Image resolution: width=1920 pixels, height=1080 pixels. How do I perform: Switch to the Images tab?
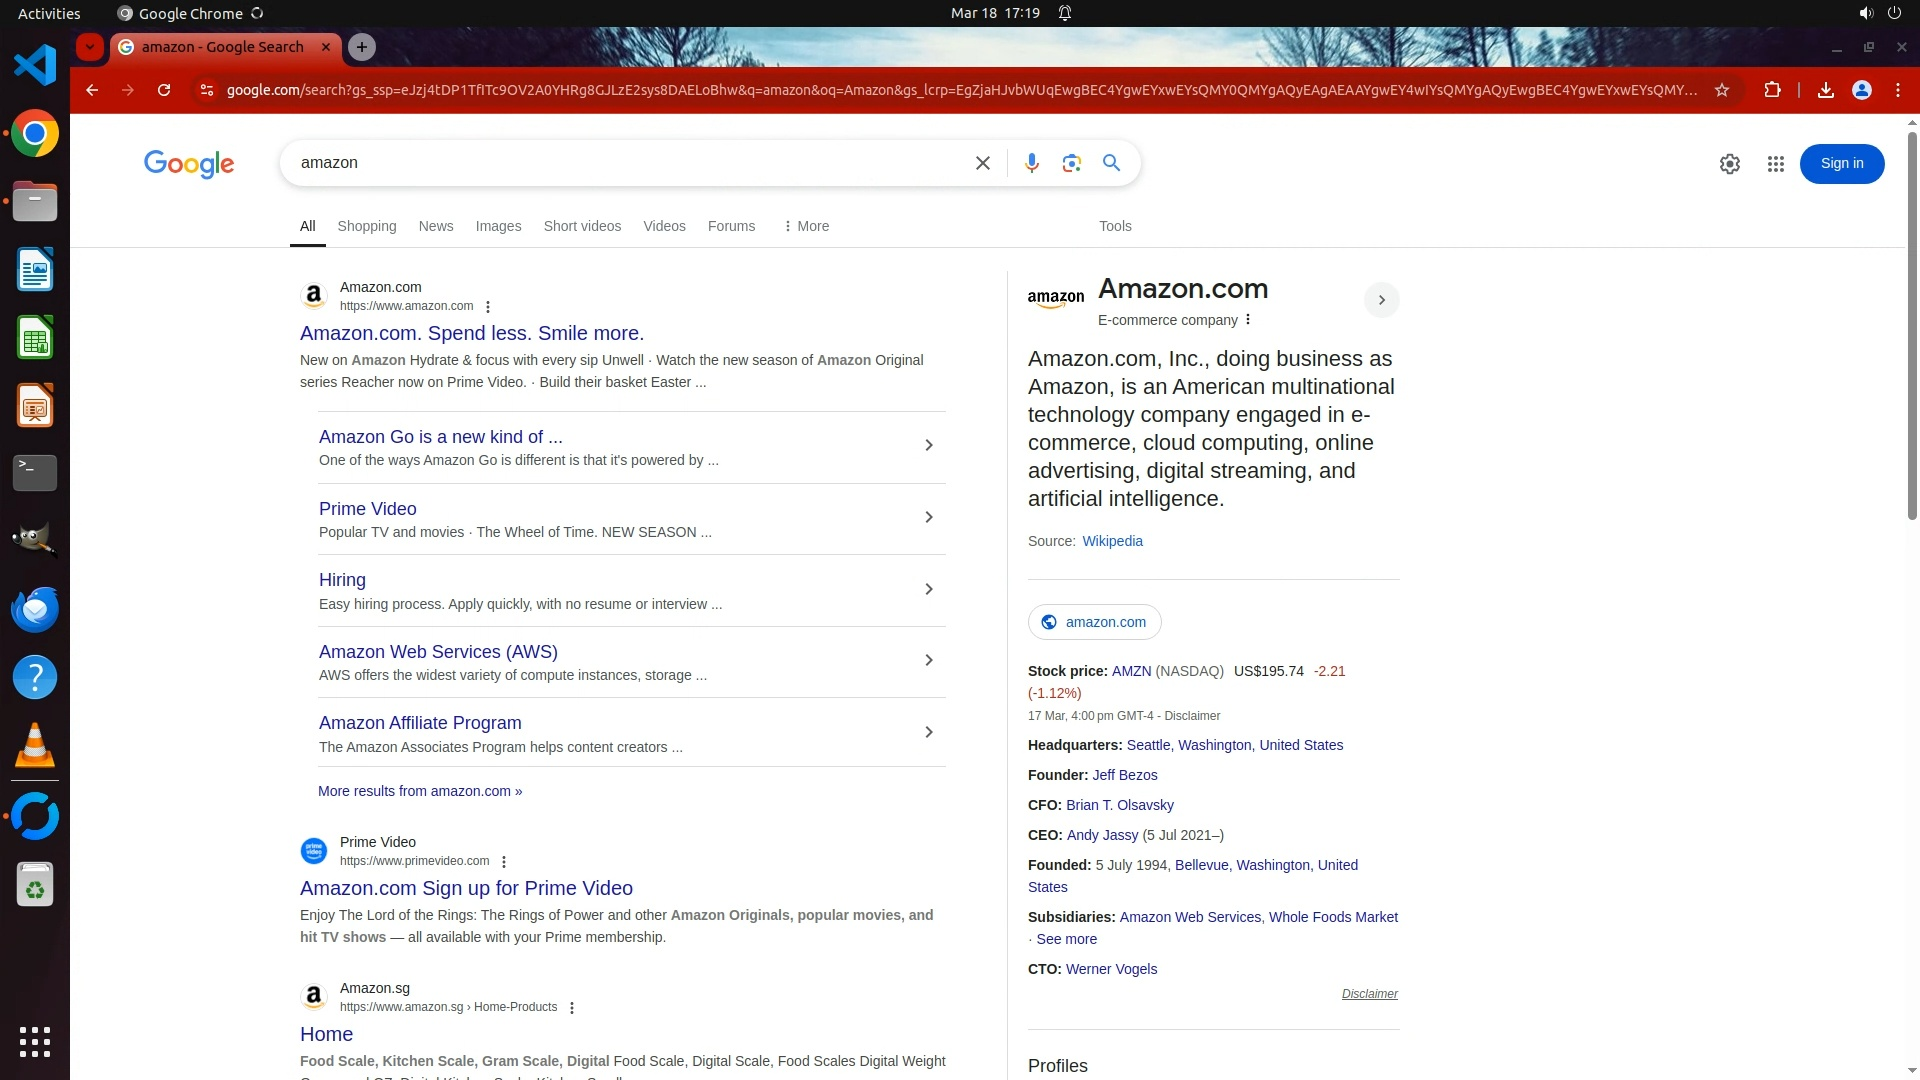coord(498,226)
